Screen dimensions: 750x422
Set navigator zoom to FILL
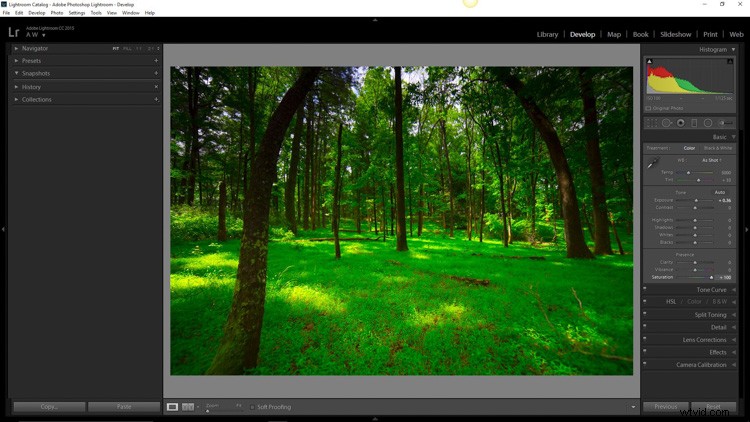click(x=127, y=48)
